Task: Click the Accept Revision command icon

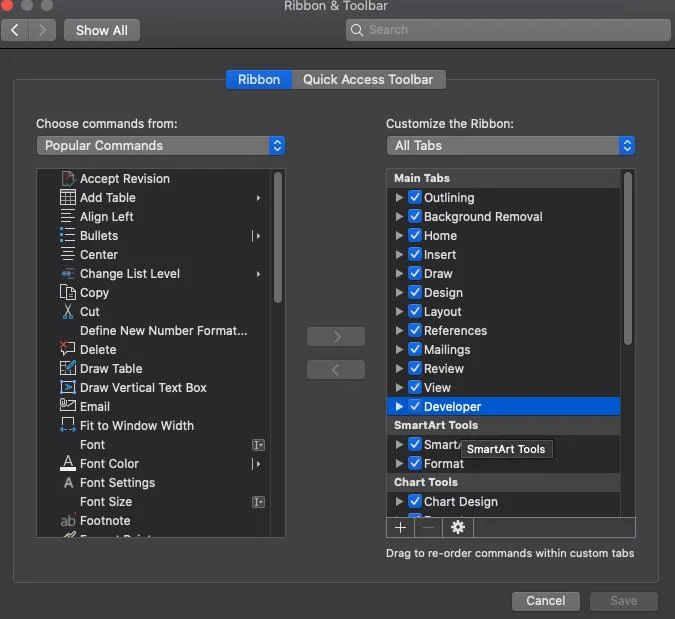Action: tap(68, 179)
